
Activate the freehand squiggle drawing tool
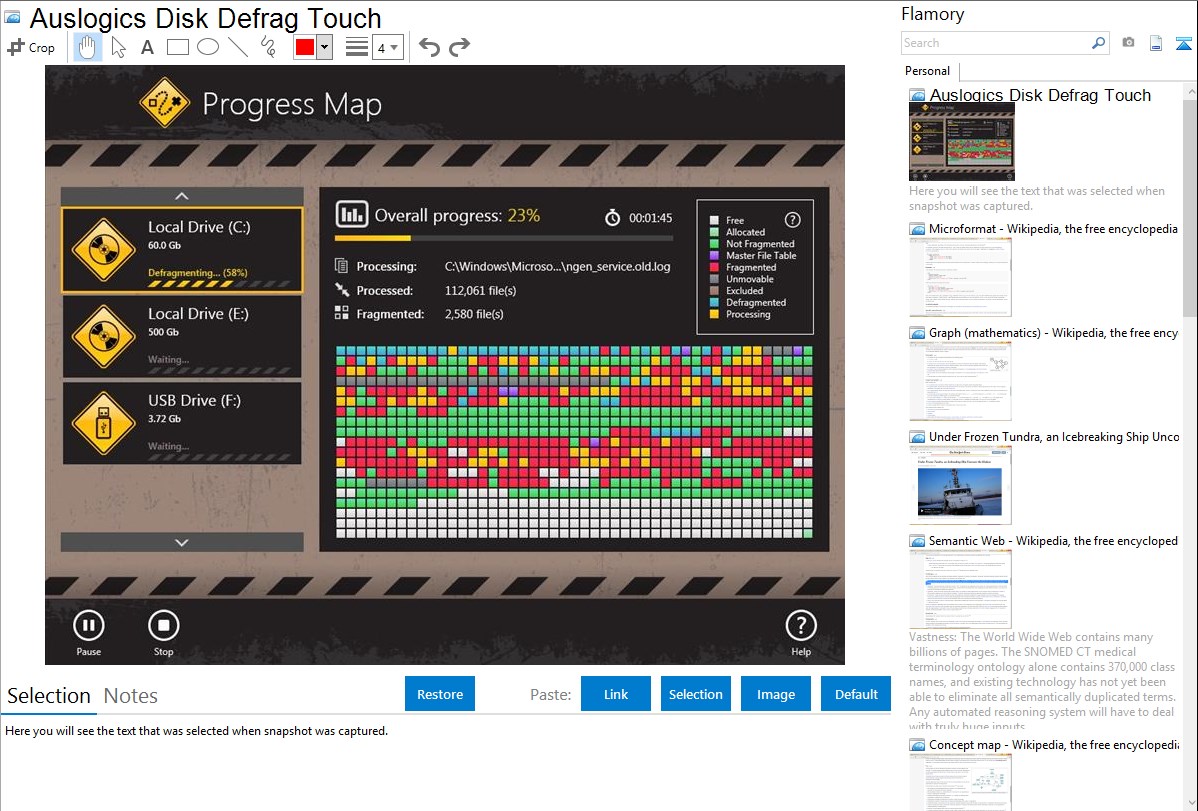coord(268,47)
